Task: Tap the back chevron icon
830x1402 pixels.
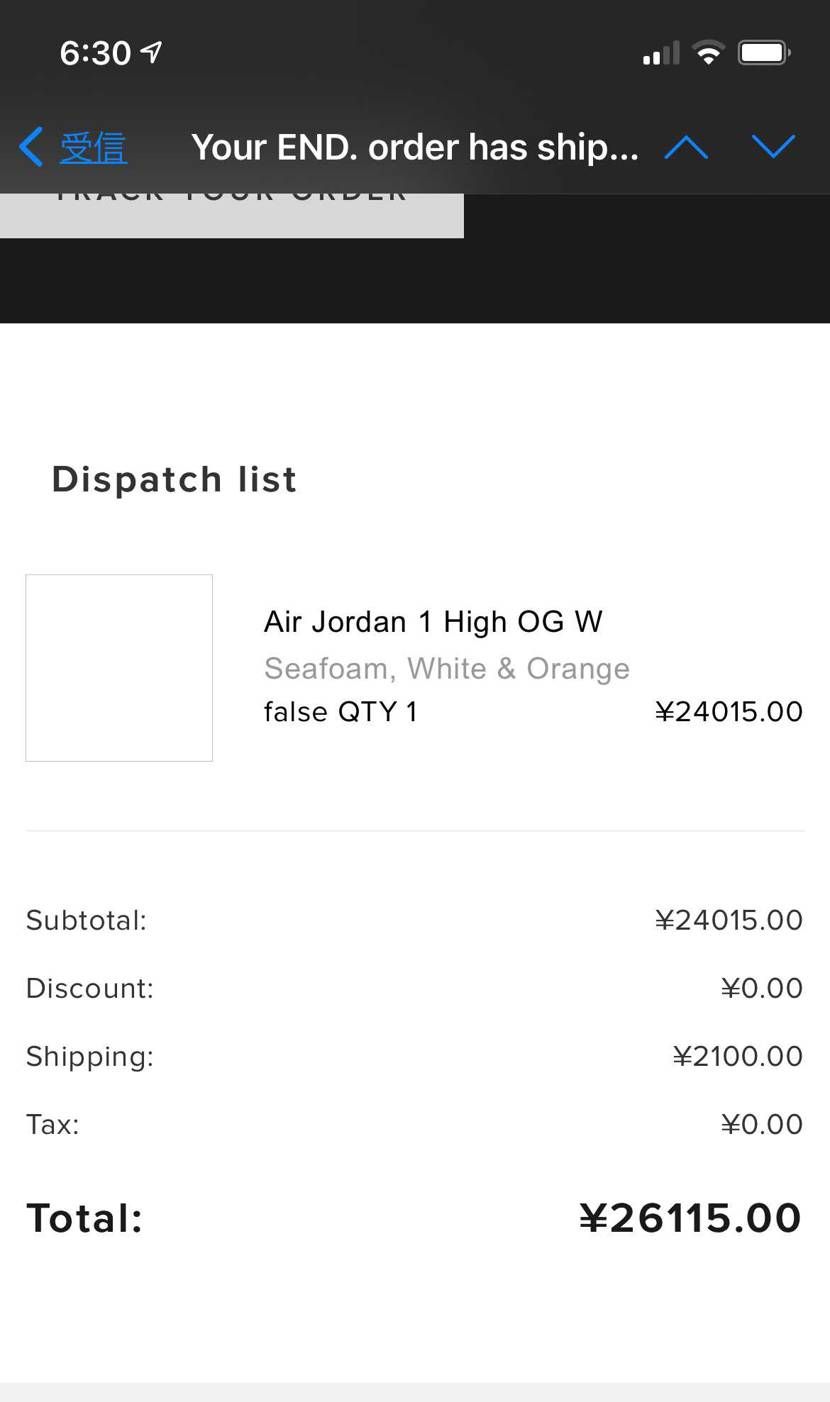Action: click(31, 147)
